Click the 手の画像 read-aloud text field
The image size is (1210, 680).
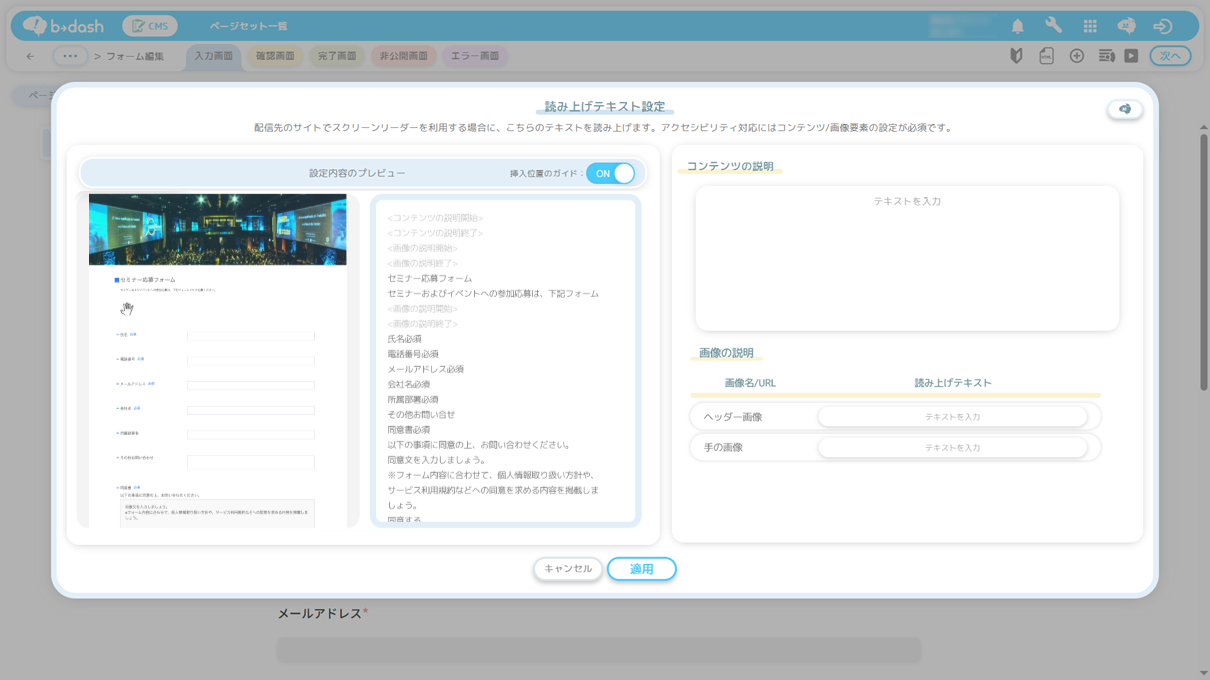[952, 448]
